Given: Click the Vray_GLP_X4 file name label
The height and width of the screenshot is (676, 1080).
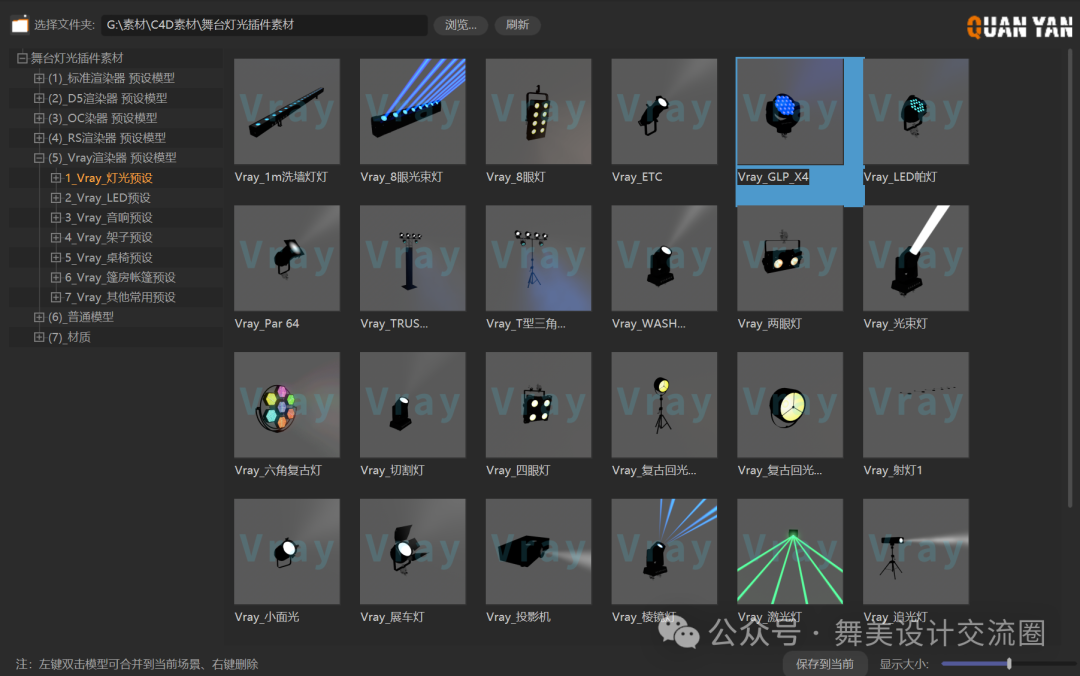Looking at the screenshot, I should click(773, 177).
